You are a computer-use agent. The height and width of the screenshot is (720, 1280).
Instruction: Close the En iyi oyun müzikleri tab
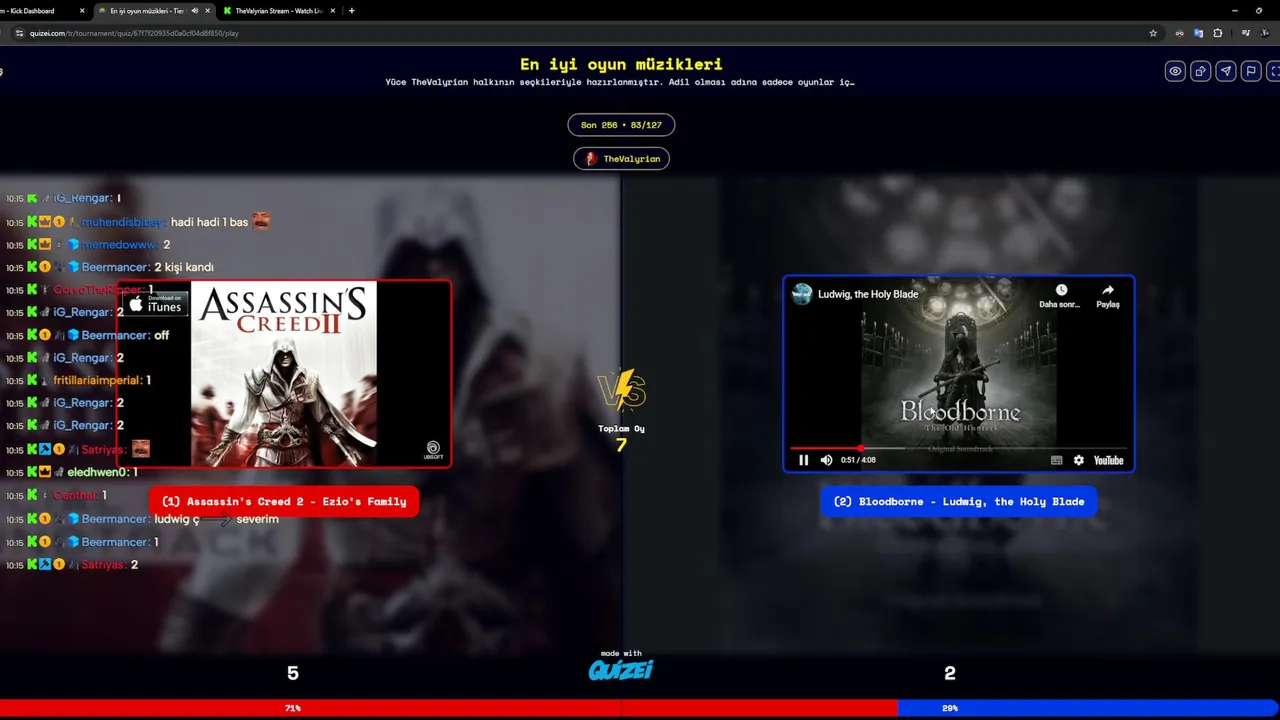tap(208, 10)
